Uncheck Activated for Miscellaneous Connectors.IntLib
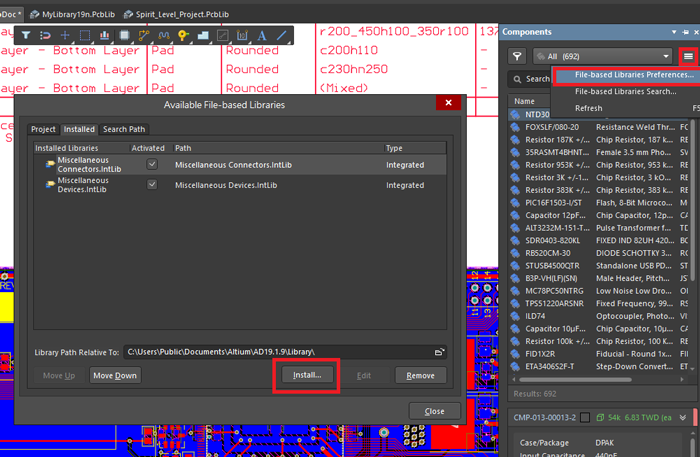 click(x=152, y=163)
